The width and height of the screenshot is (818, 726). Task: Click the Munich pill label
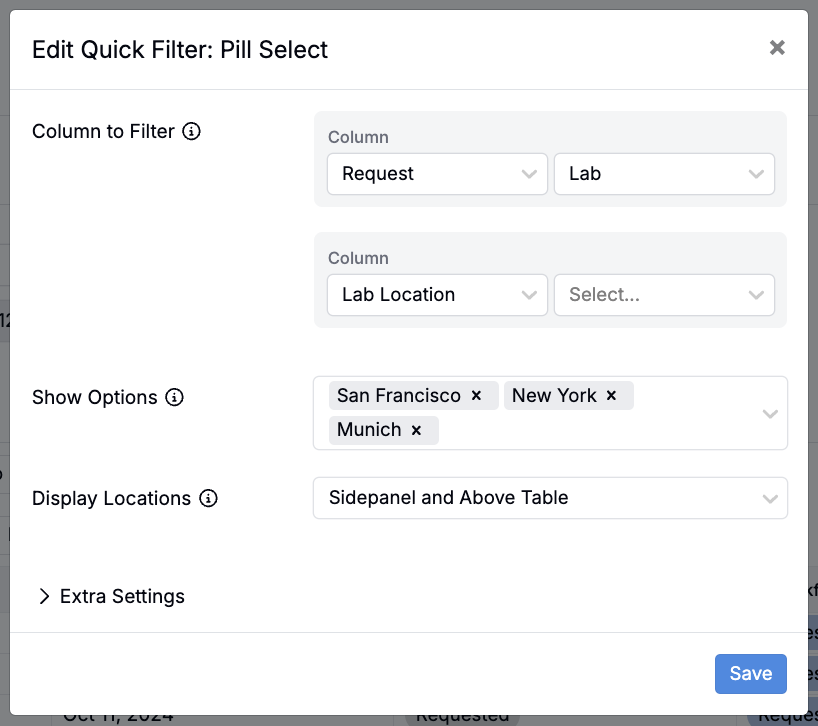(369, 430)
